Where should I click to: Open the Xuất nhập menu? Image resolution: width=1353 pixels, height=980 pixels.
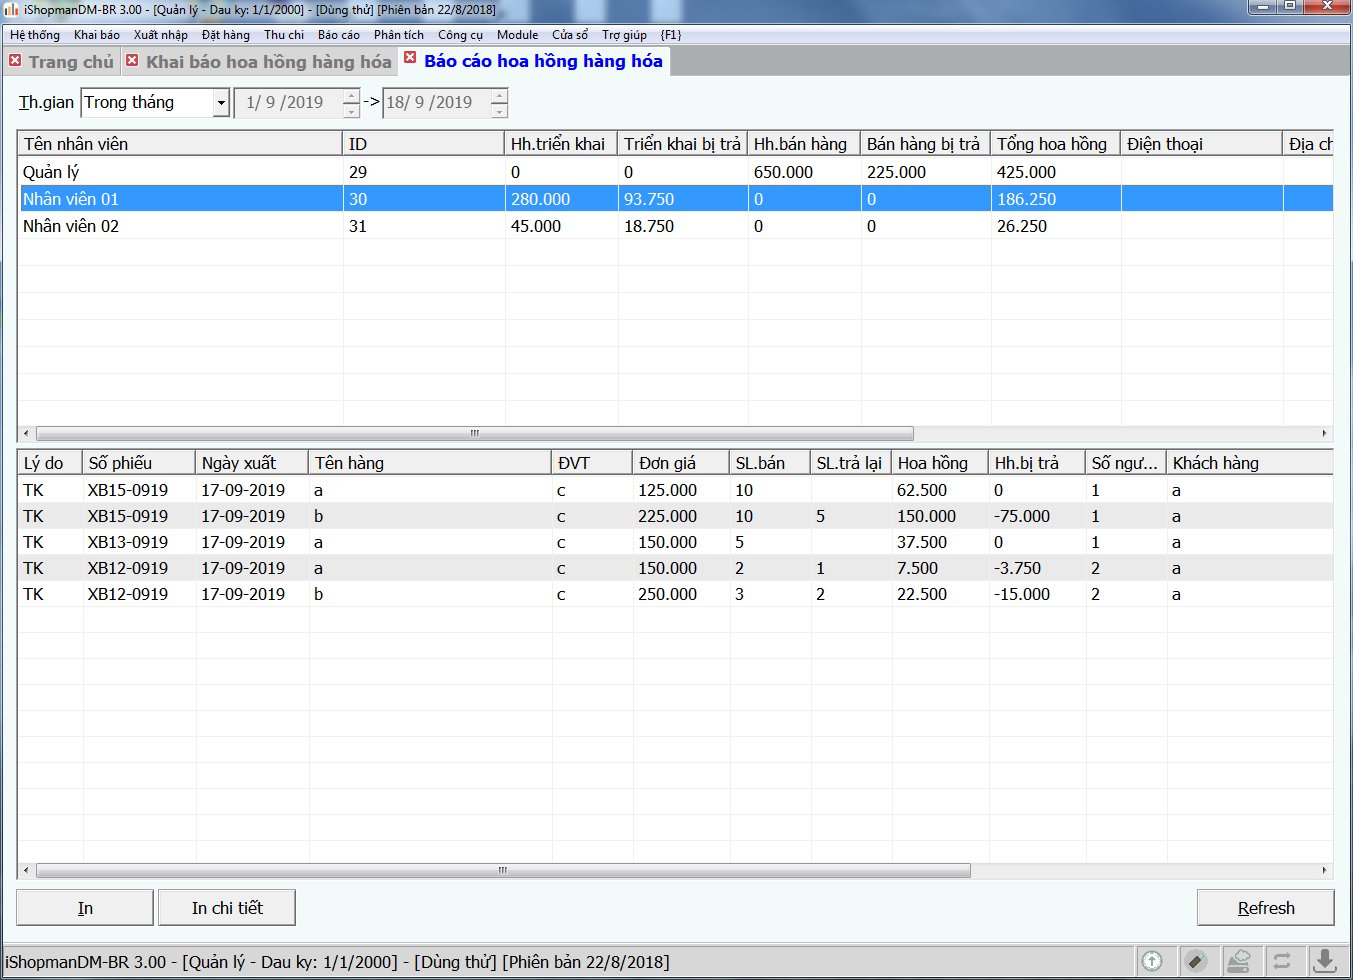click(x=160, y=34)
